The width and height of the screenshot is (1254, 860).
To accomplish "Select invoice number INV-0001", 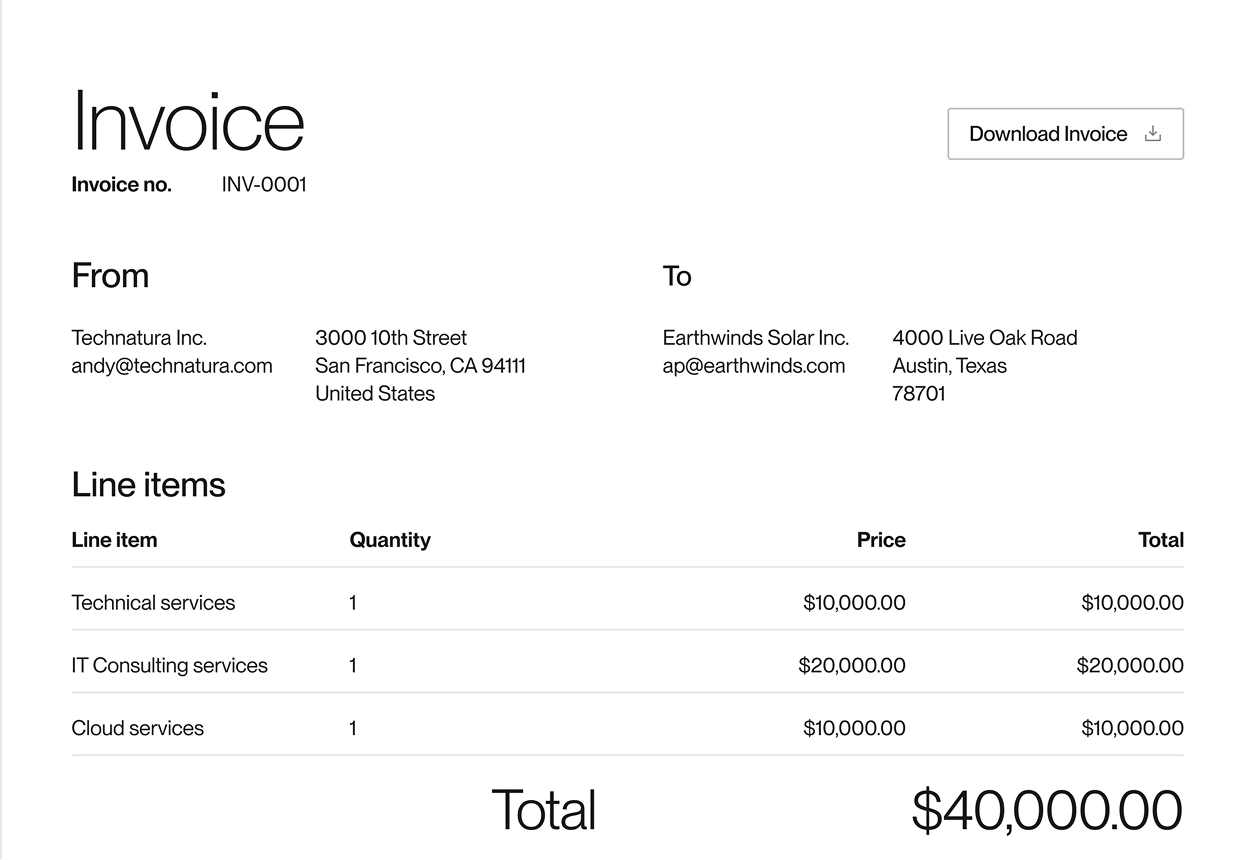I will [264, 185].
